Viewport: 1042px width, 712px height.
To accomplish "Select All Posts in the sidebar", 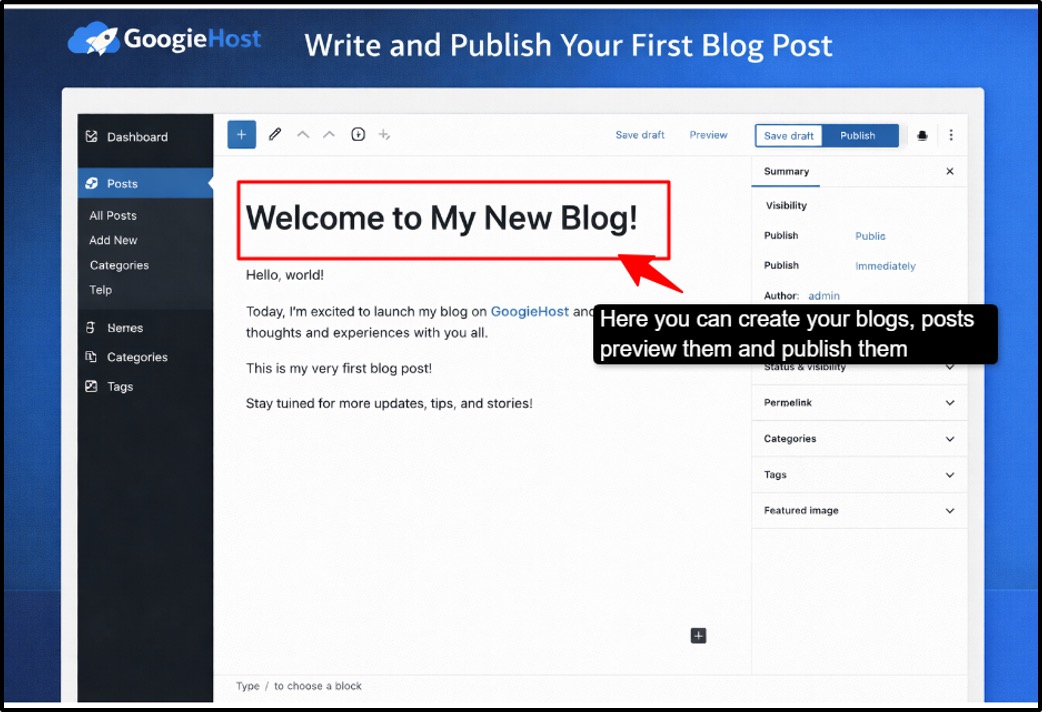I will coord(112,215).
